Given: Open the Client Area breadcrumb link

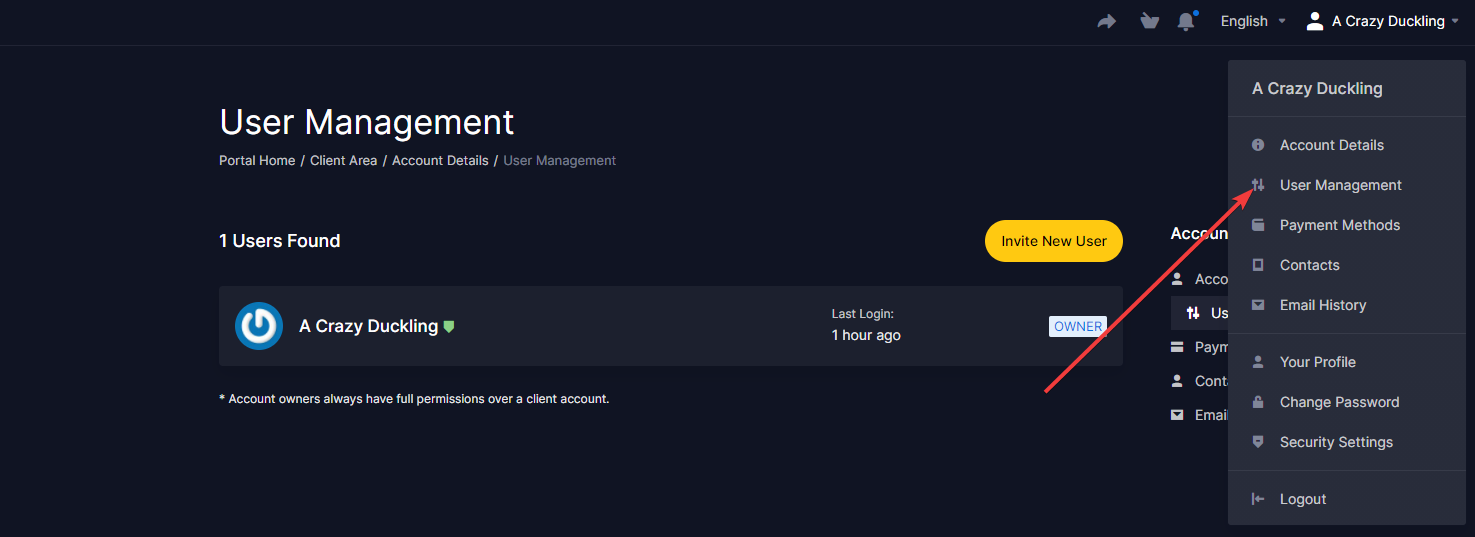Looking at the screenshot, I should click(343, 160).
